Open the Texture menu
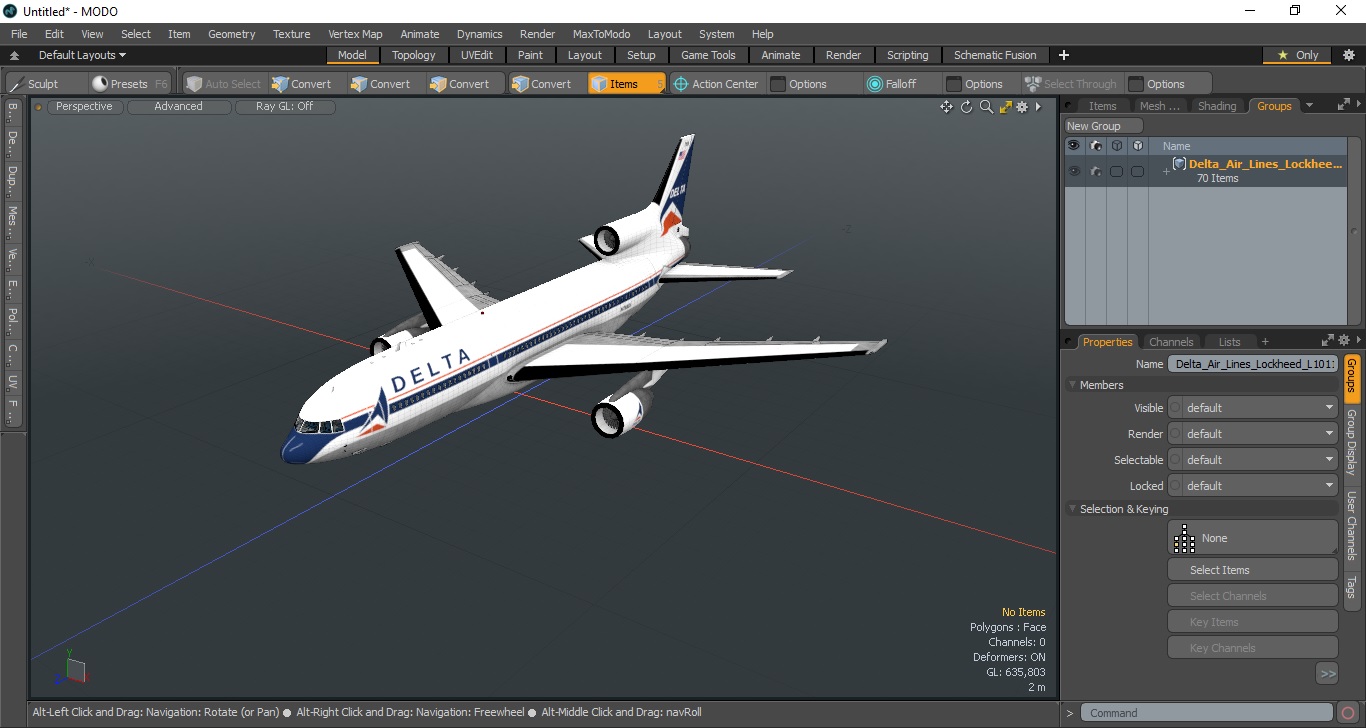The image size is (1366, 728). pos(291,34)
